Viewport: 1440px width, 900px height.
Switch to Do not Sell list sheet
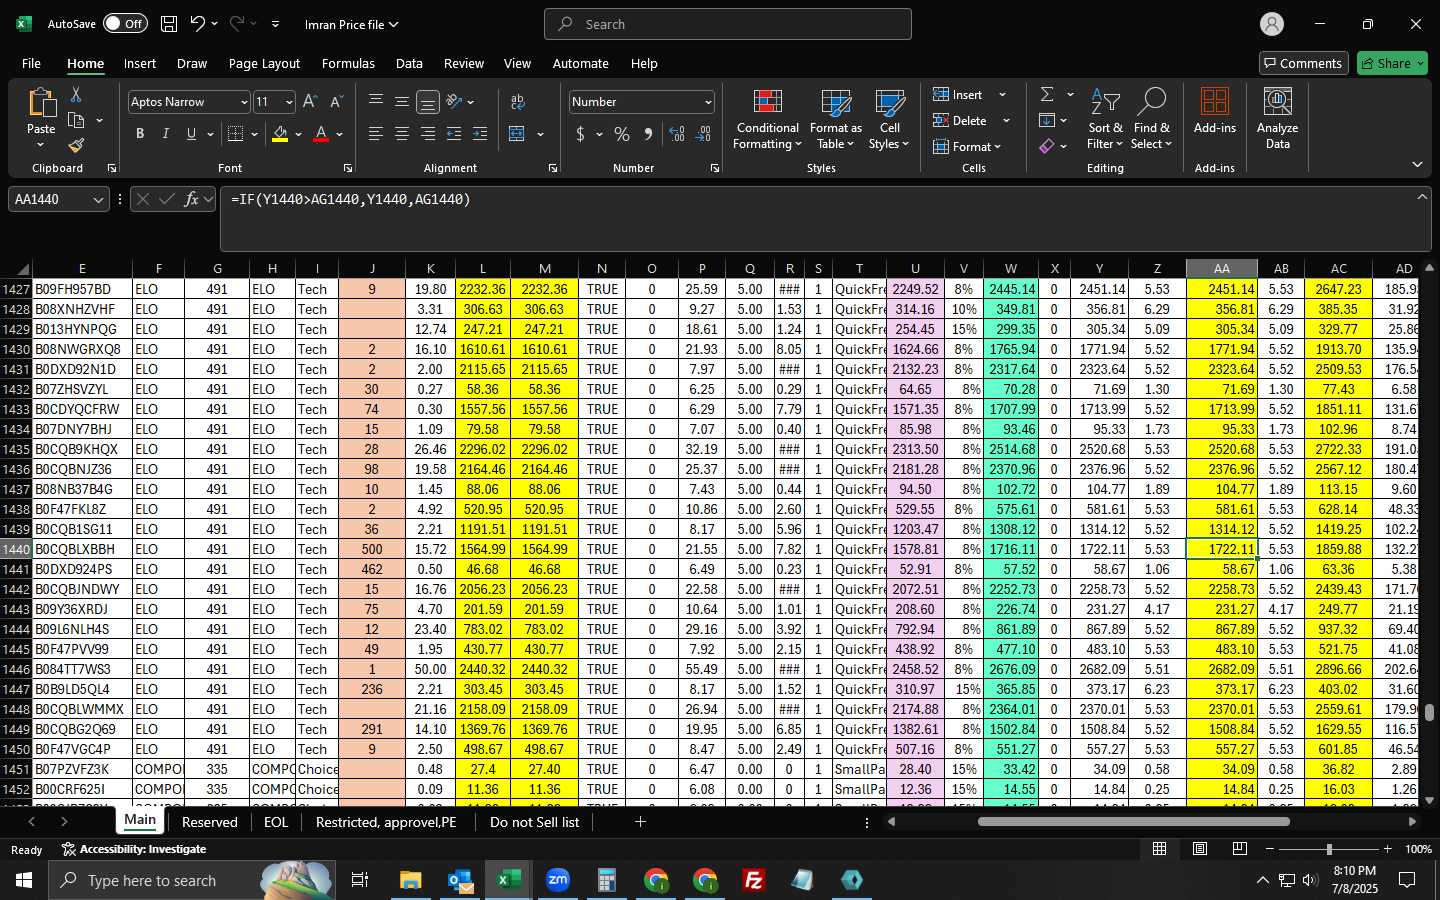coord(534,822)
